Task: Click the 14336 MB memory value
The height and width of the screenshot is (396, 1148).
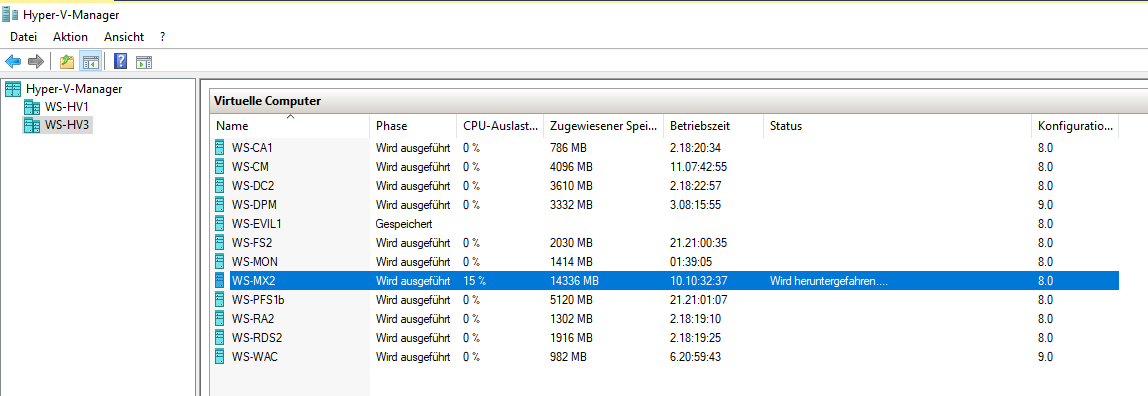Action: [x=574, y=280]
